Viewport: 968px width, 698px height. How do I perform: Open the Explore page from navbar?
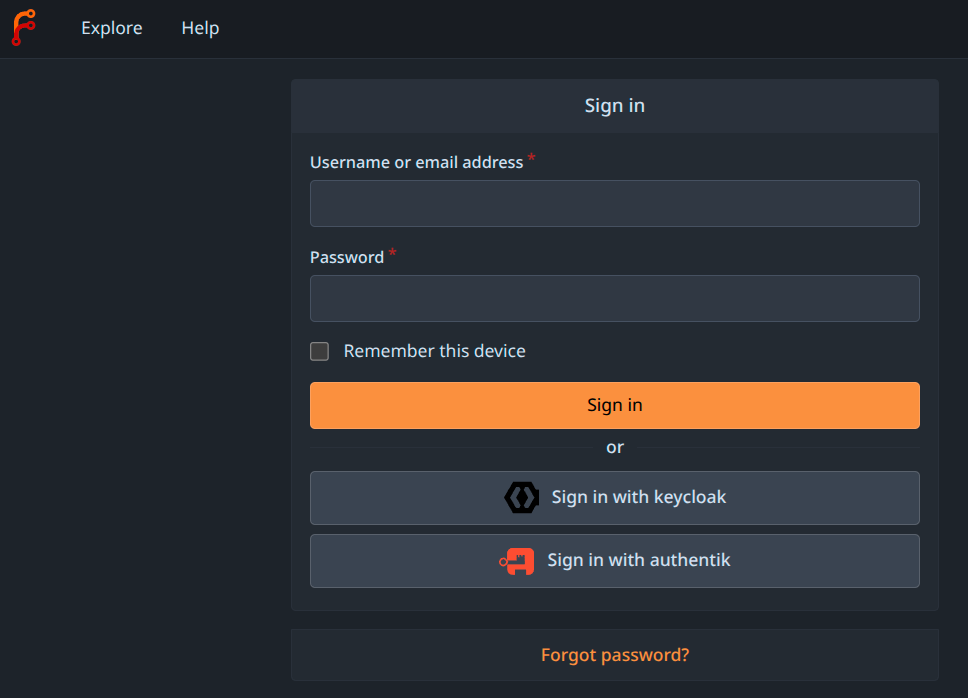click(112, 28)
